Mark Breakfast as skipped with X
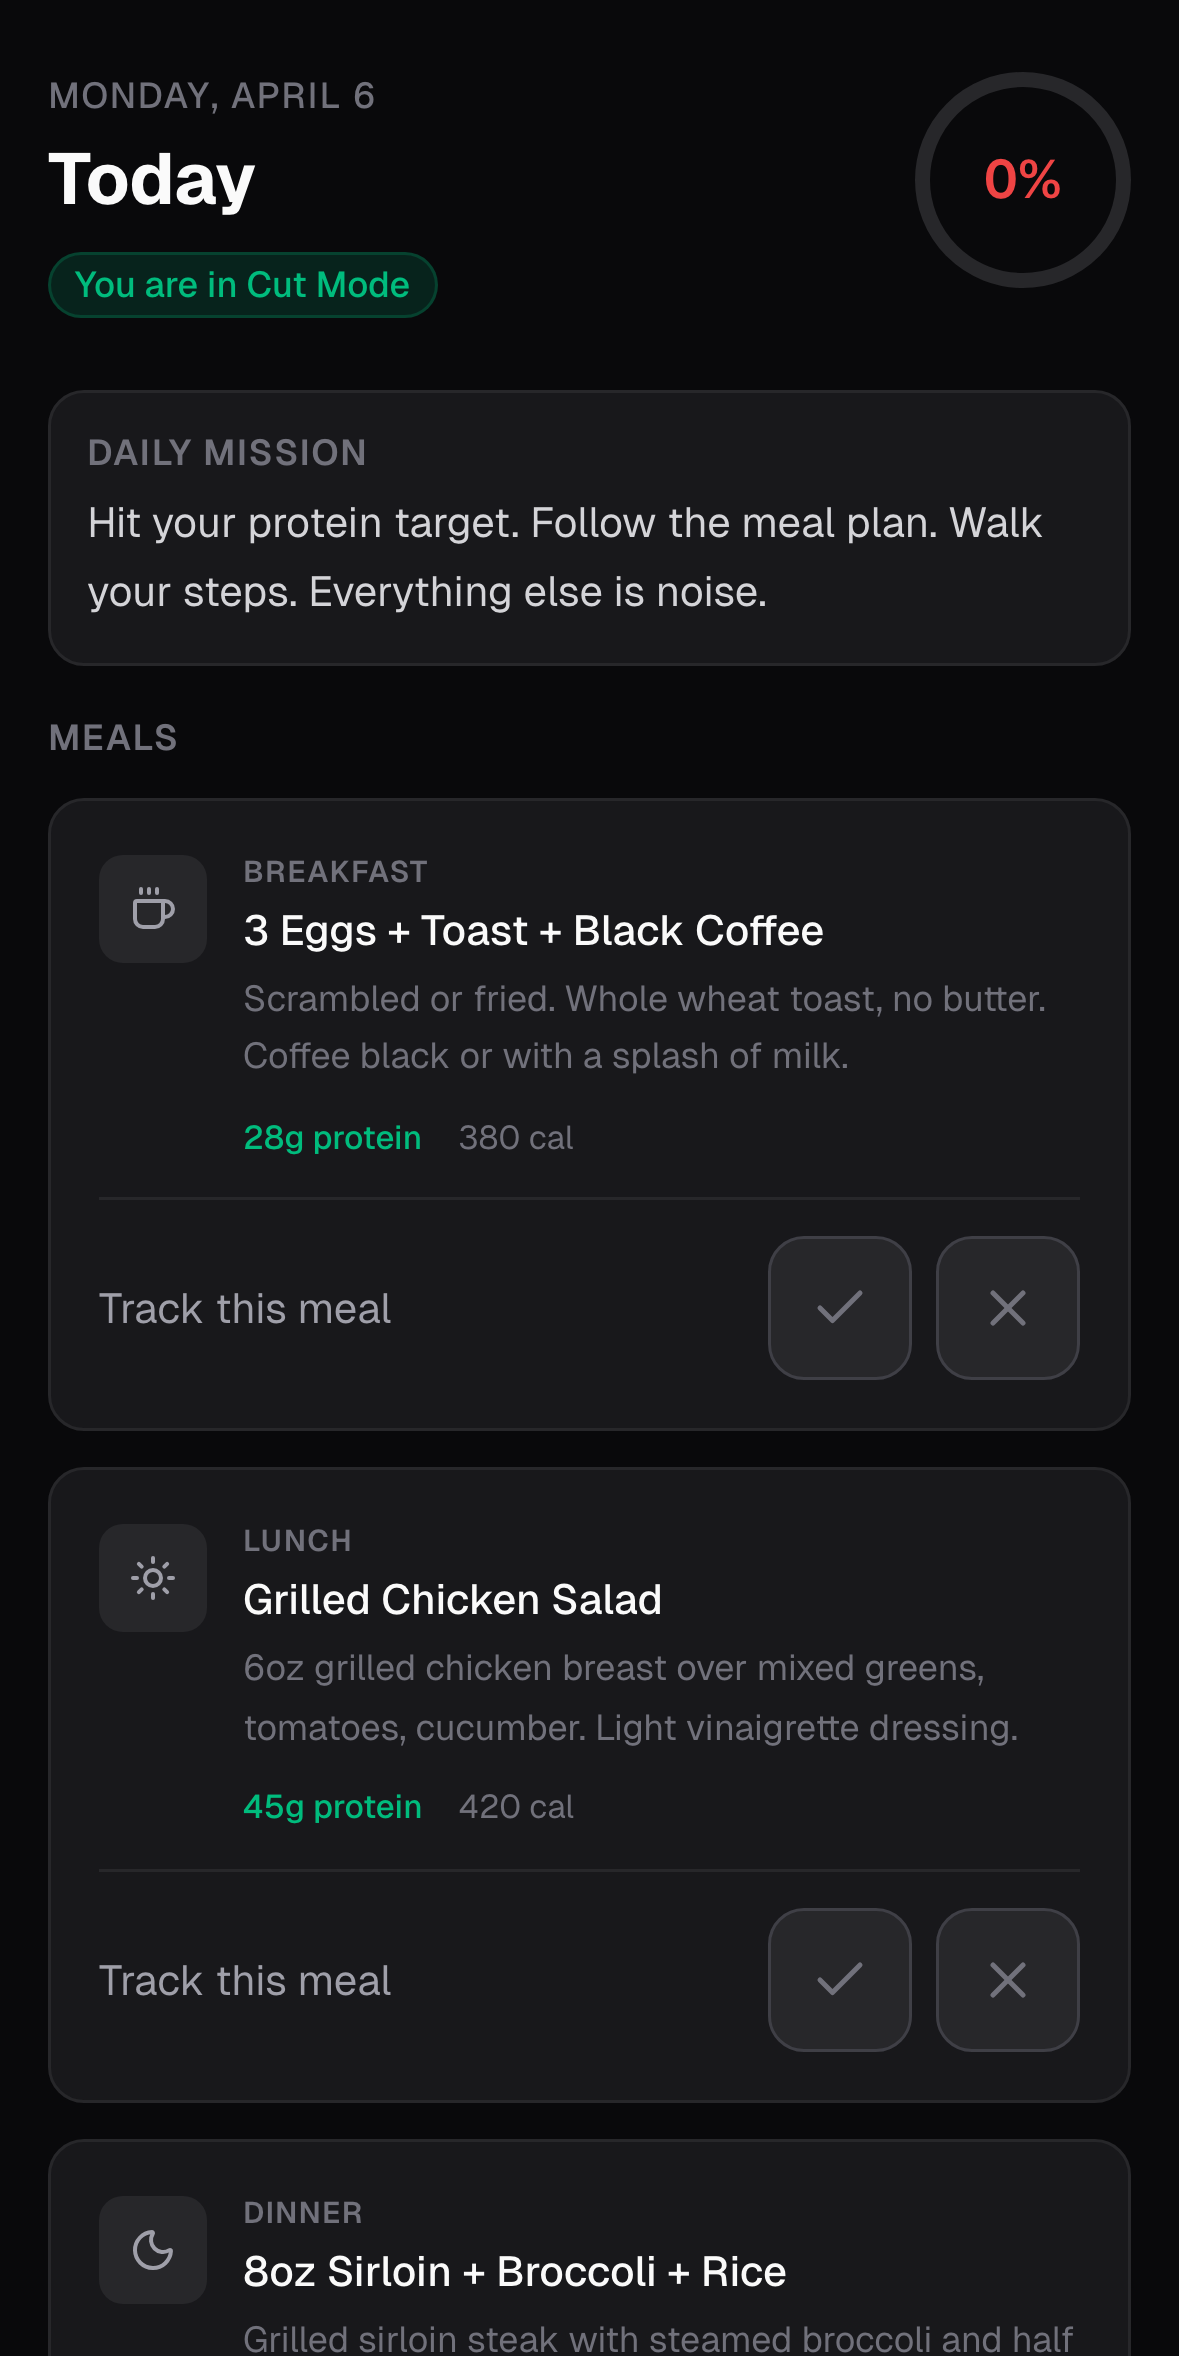This screenshot has height=2356, width=1179. pyautogui.click(x=1007, y=1308)
